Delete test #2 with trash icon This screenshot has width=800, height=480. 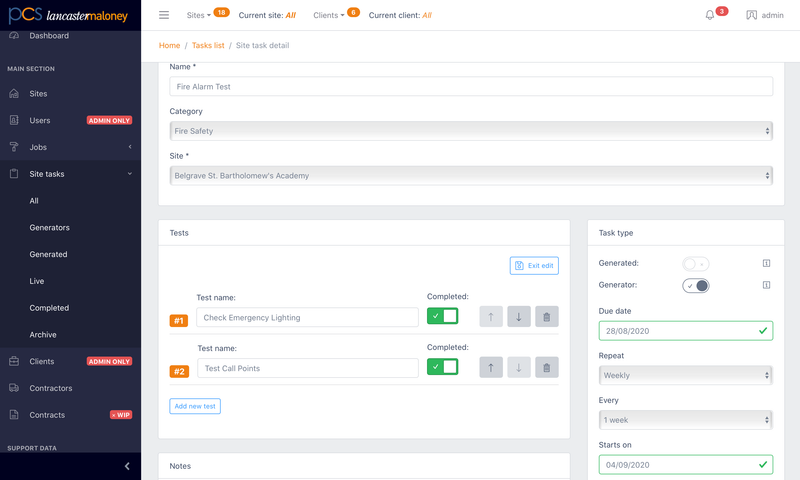[x=546, y=367]
